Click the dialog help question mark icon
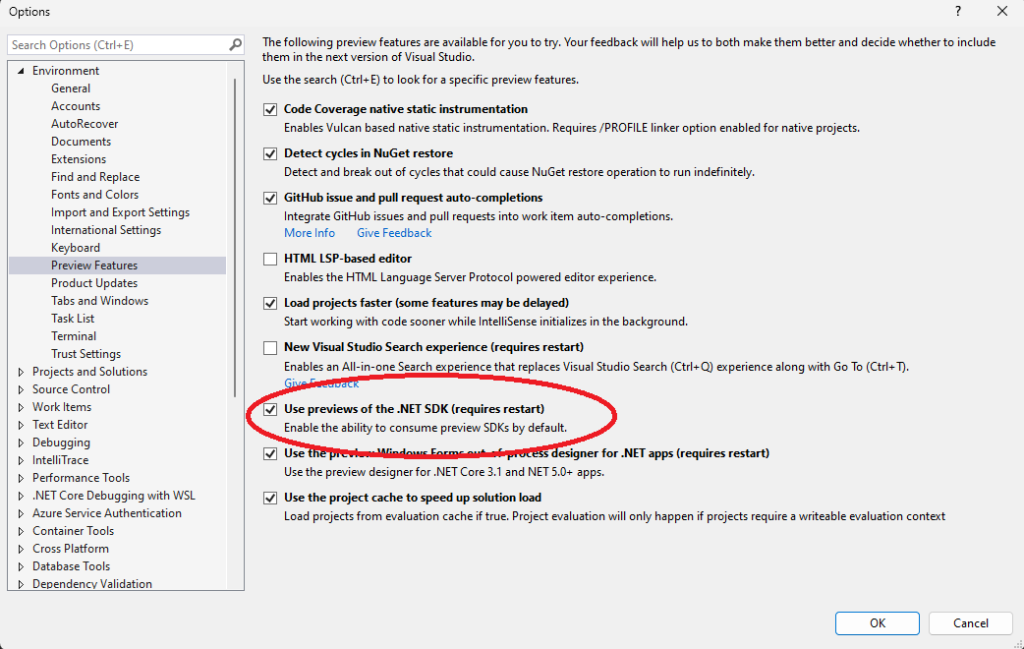 [x=957, y=11]
